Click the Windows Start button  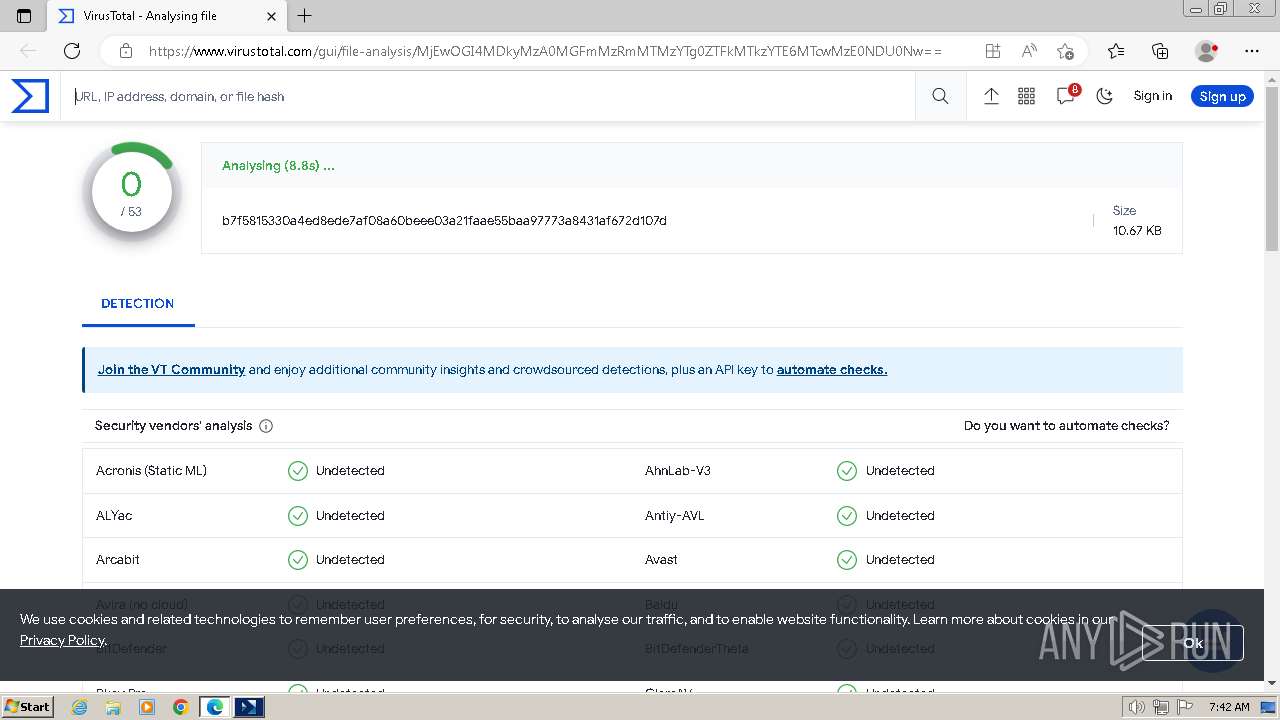[28, 706]
